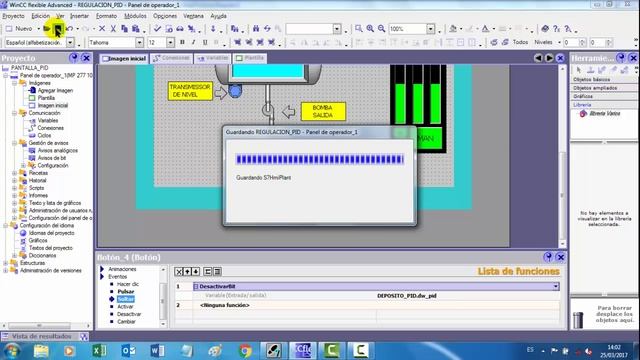The height and width of the screenshot is (360, 640).
Task: Click the delete function X icon
Action: click(179, 271)
